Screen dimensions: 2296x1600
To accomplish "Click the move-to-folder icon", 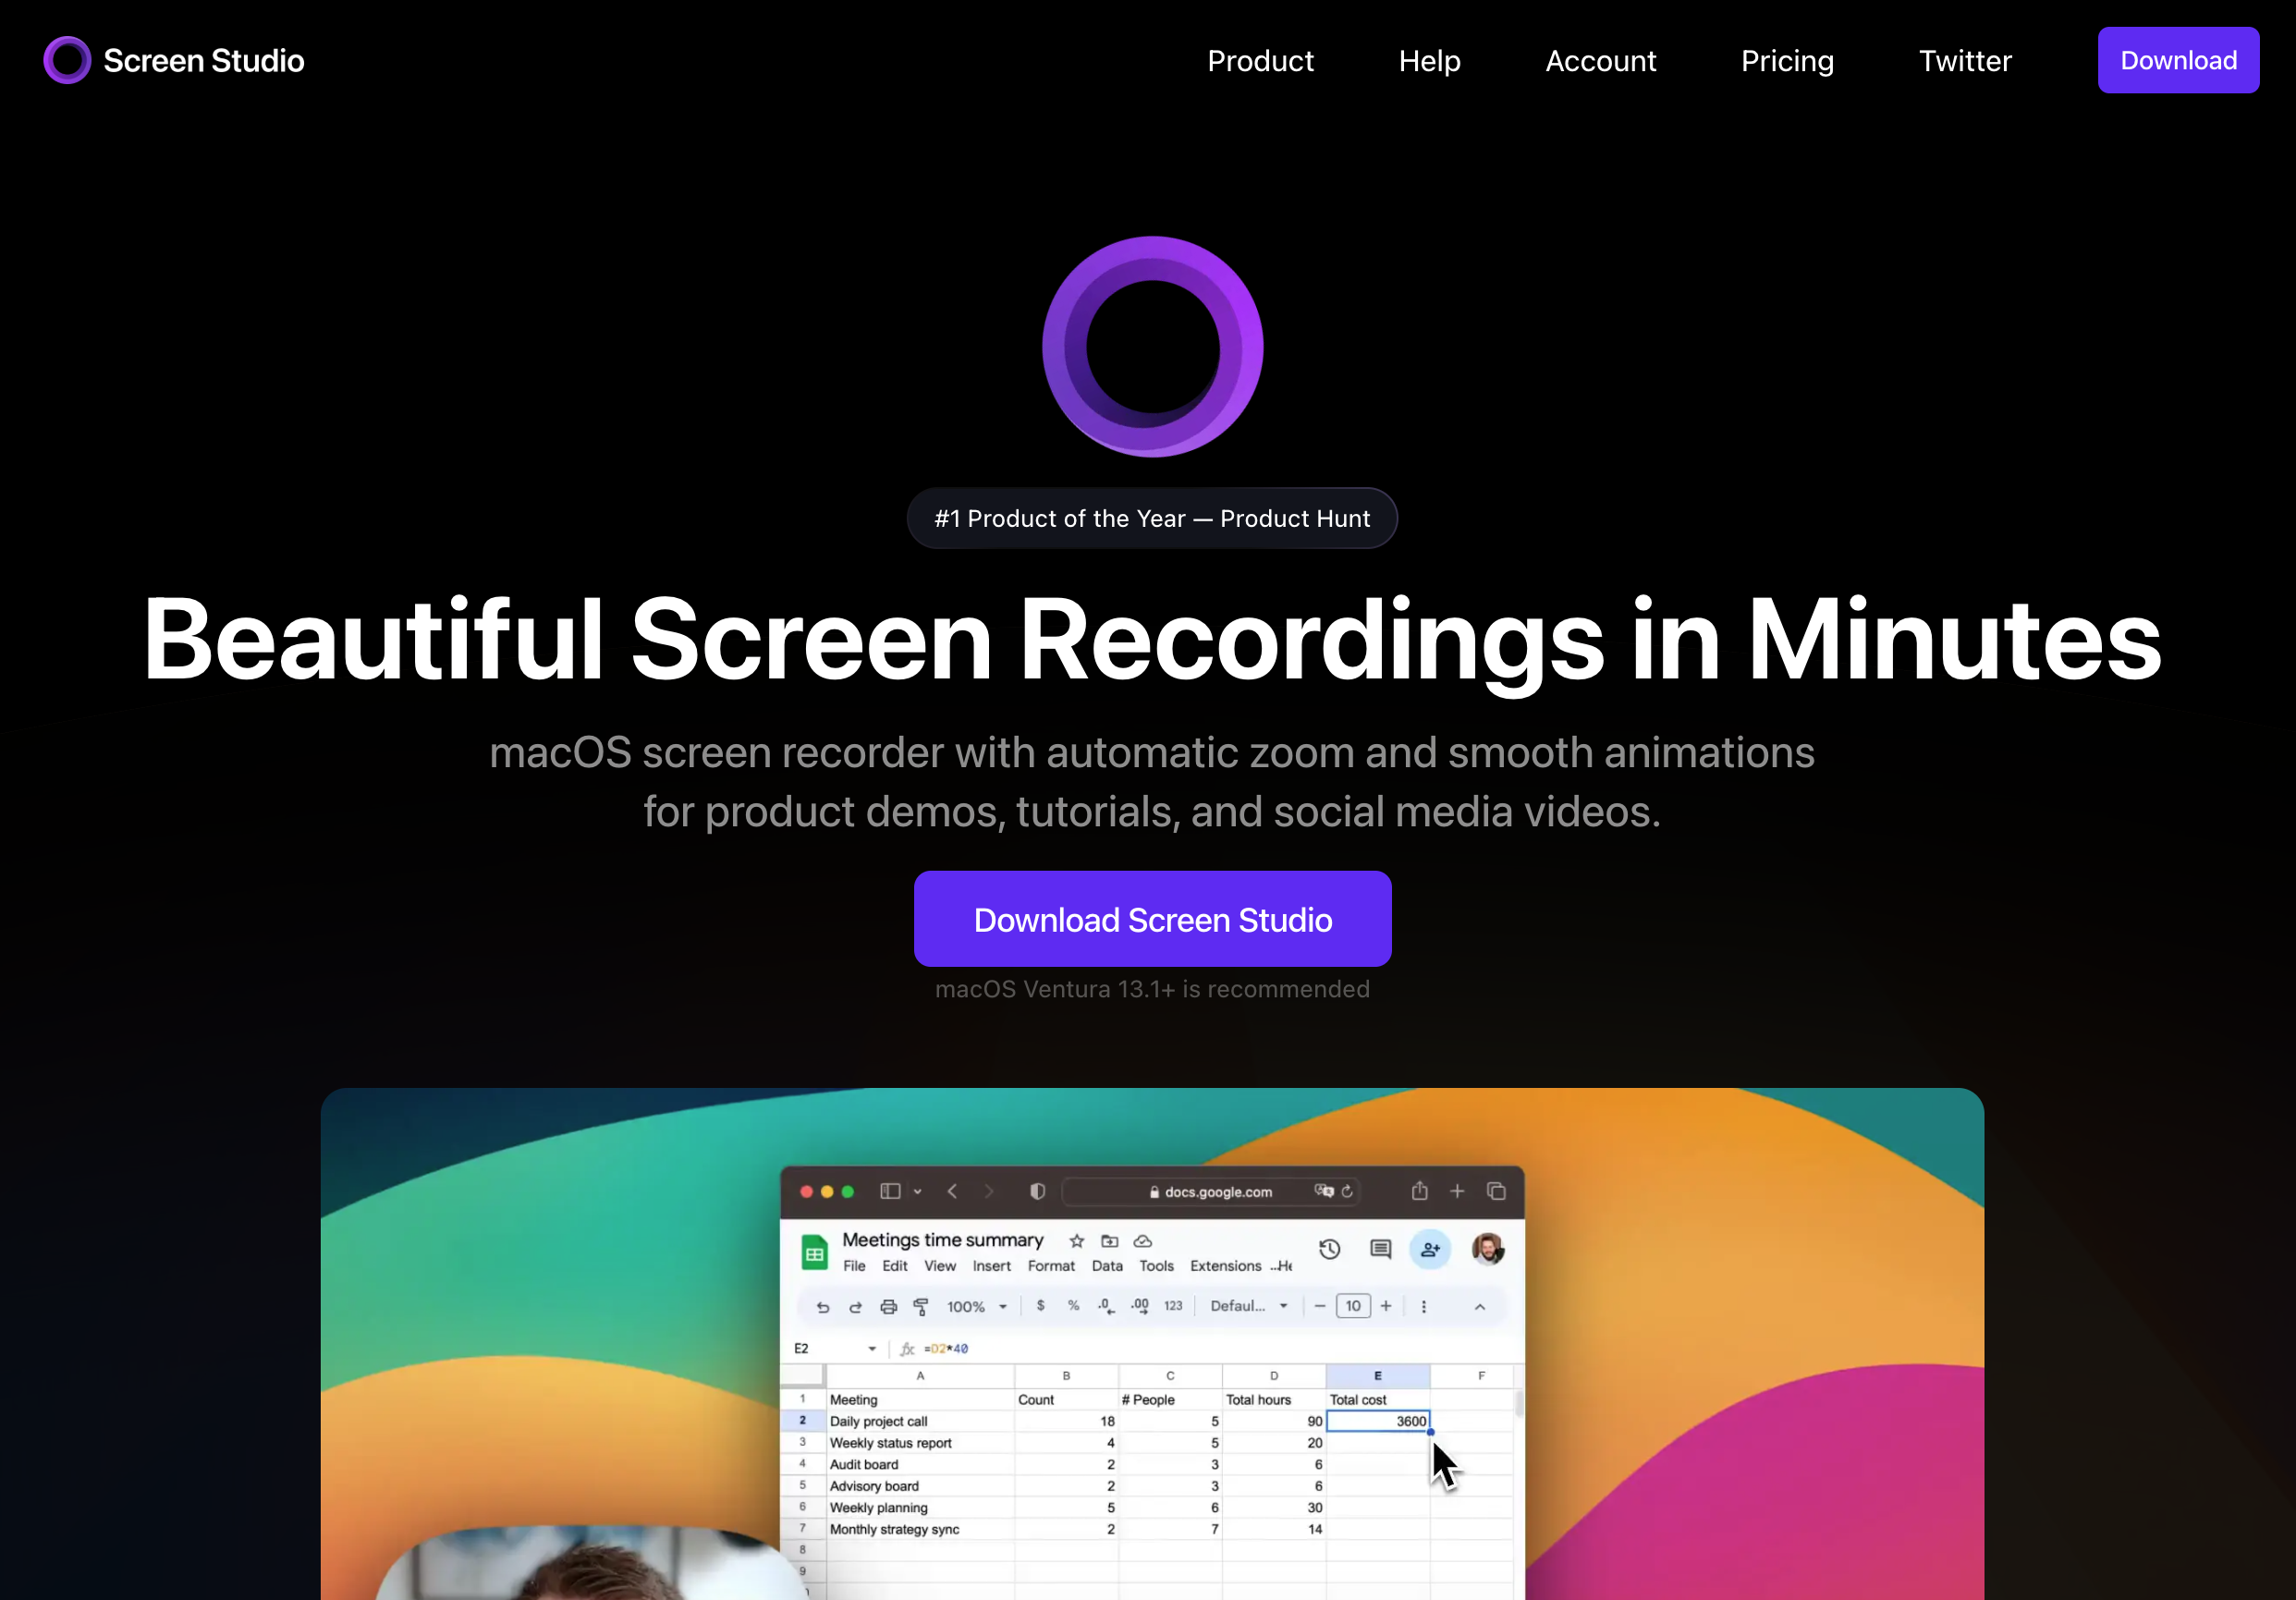I will pyautogui.click(x=1109, y=1241).
